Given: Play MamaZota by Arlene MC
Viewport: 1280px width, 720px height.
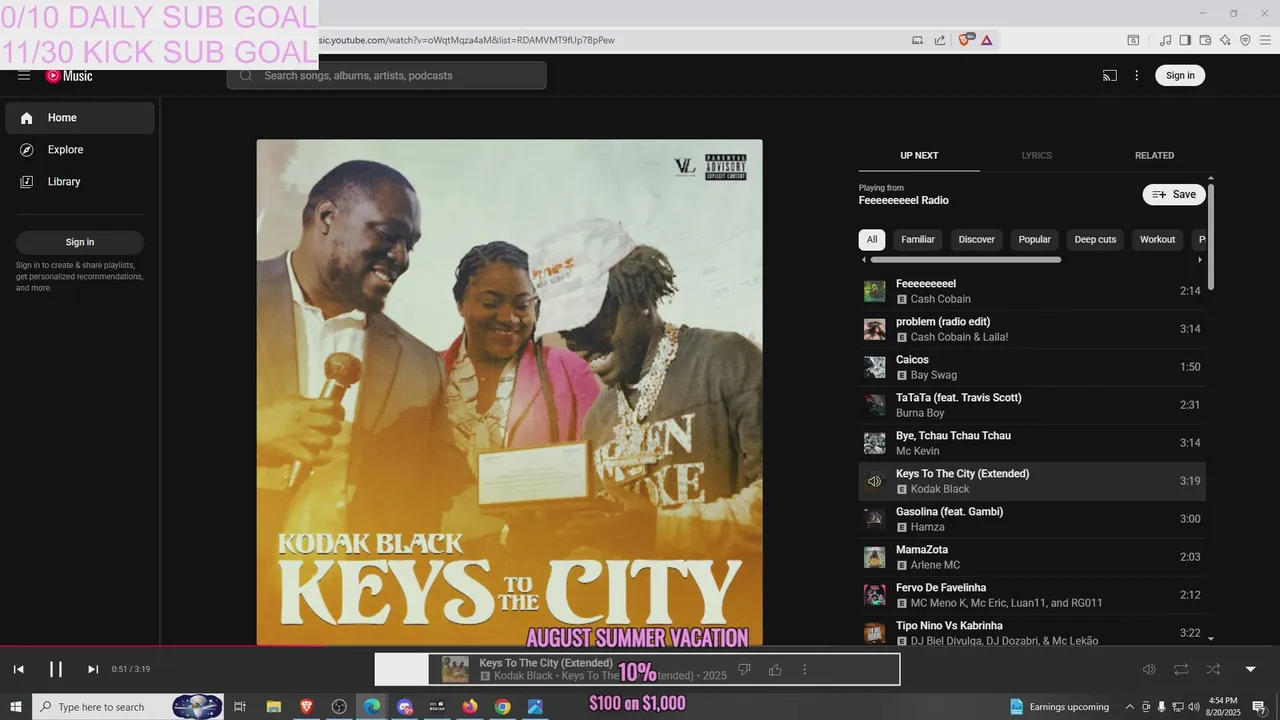Looking at the screenshot, I should click(x=1032, y=557).
